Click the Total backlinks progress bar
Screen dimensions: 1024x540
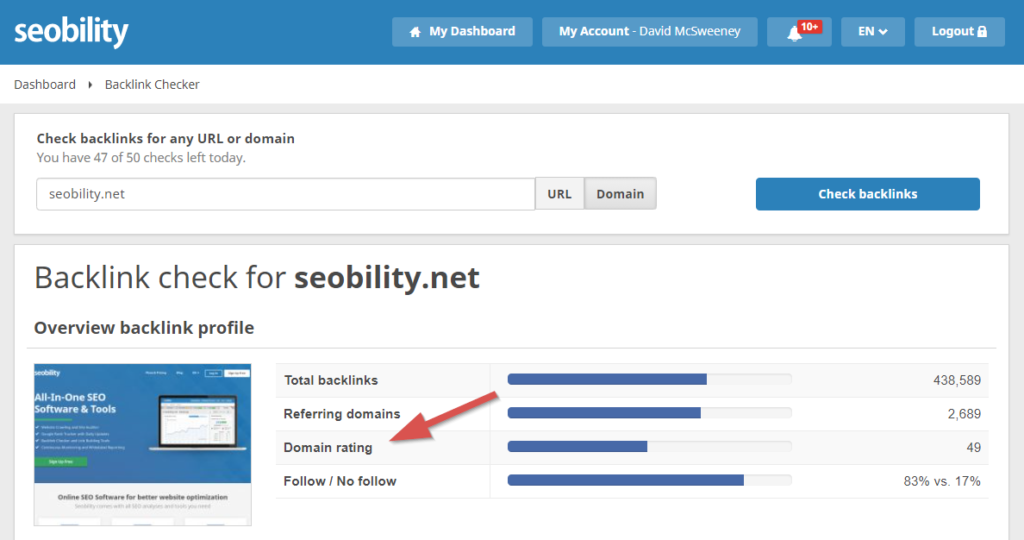pyautogui.click(x=649, y=379)
